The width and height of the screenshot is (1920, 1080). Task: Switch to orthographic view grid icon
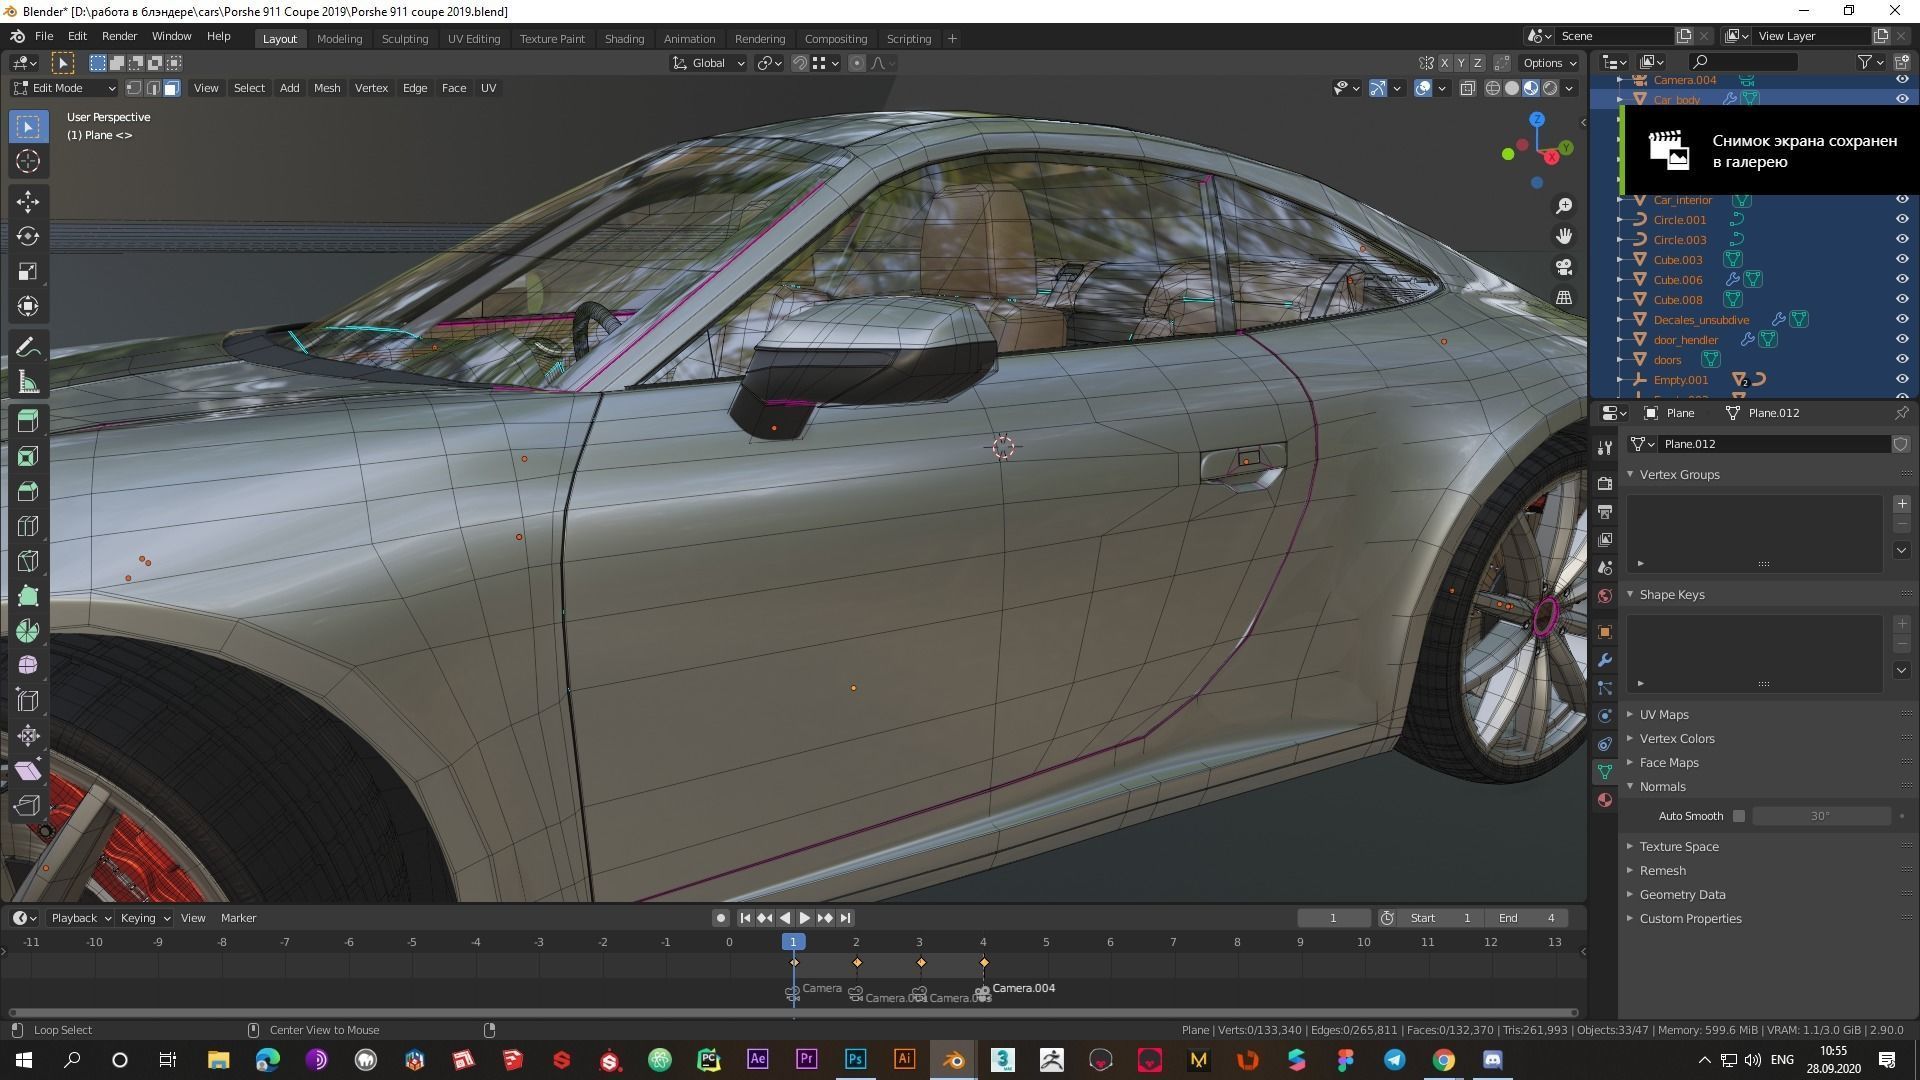pyautogui.click(x=1563, y=298)
